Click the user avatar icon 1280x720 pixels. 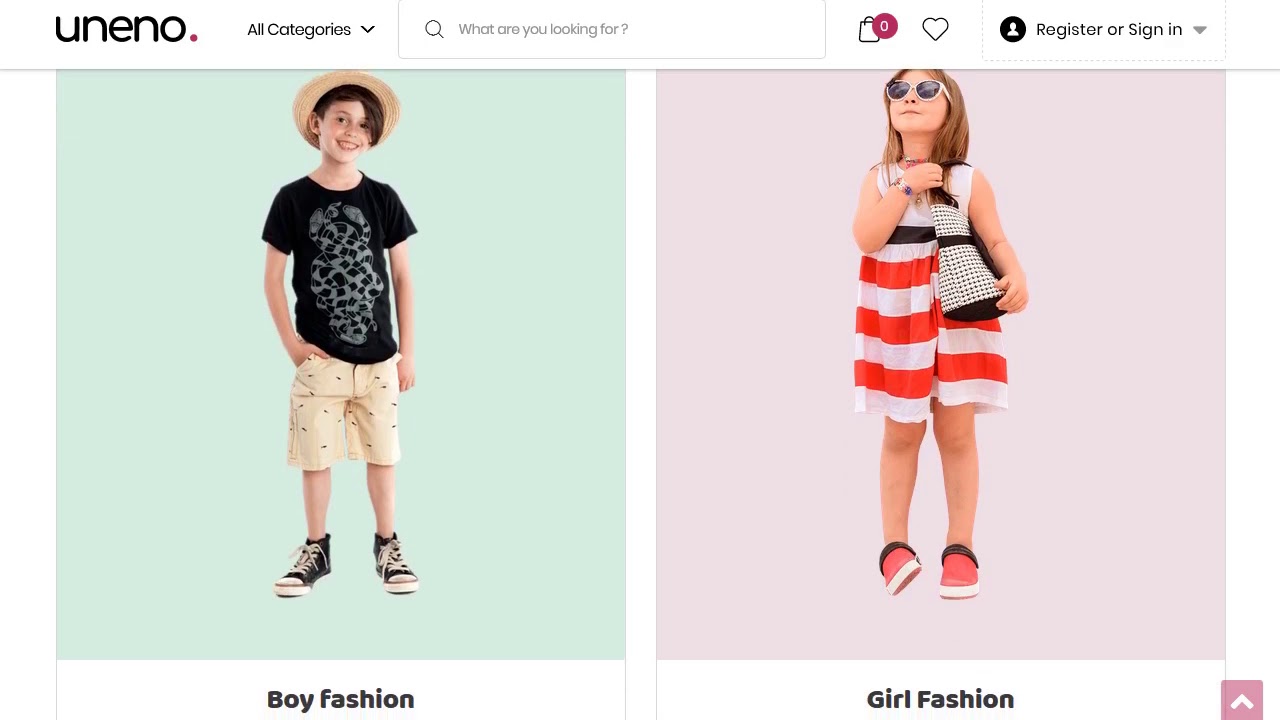click(1013, 29)
